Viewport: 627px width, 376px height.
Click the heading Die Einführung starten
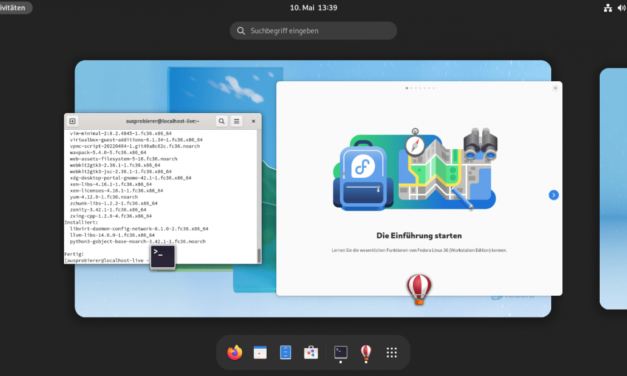click(419, 236)
